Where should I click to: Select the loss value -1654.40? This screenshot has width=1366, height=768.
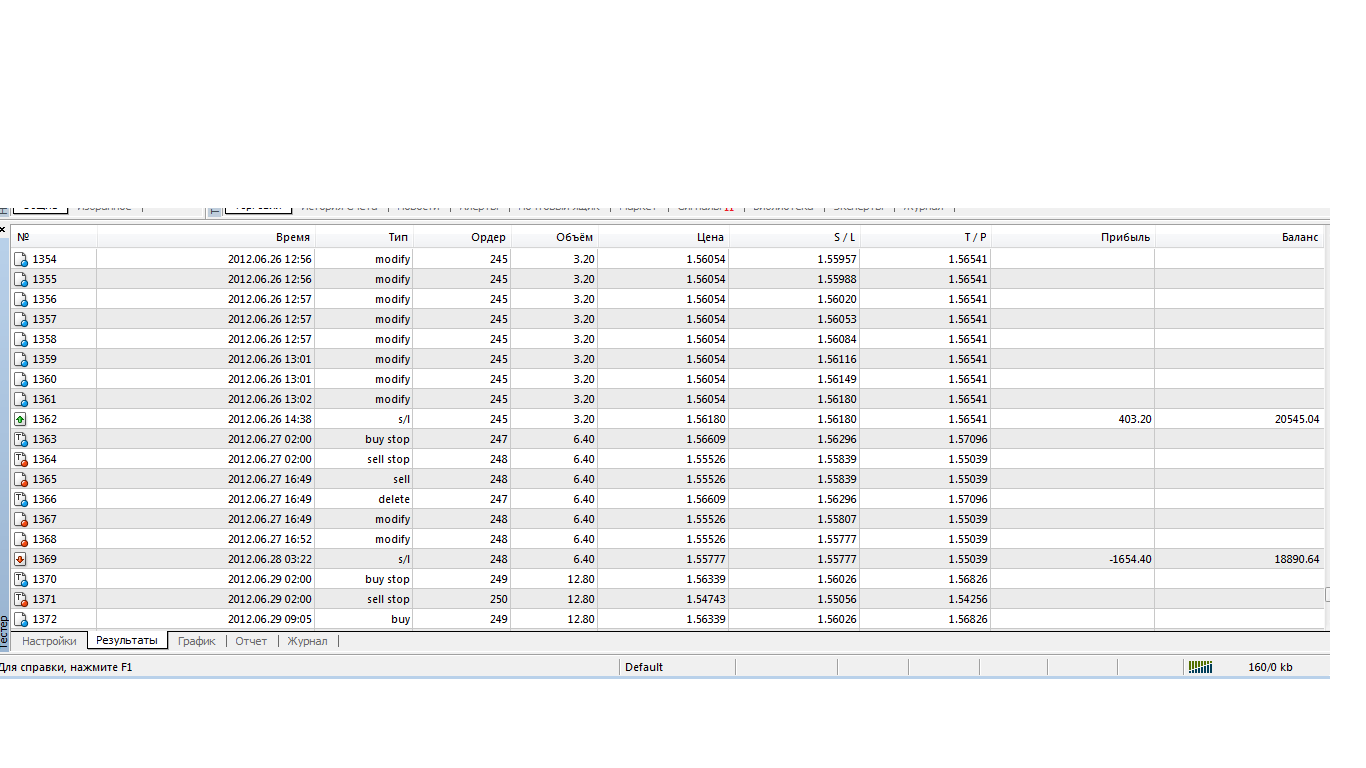coord(1130,559)
